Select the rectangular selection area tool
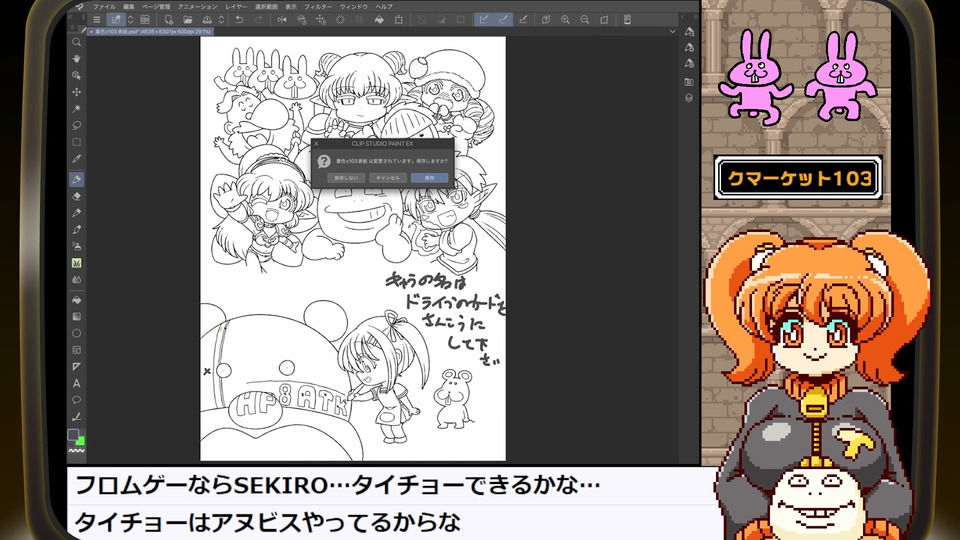This screenshot has height=540, width=960. pyautogui.click(x=77, y=142)
